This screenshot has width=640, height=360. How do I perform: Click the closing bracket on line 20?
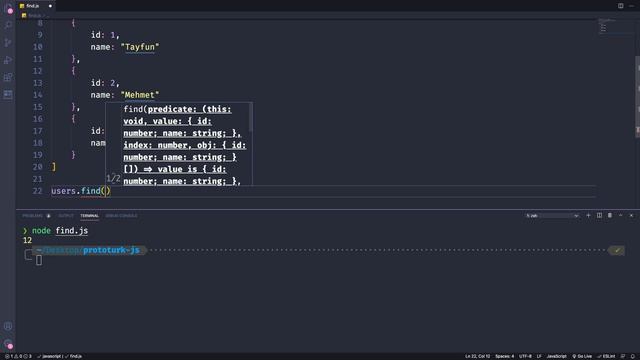pos(54,167)
